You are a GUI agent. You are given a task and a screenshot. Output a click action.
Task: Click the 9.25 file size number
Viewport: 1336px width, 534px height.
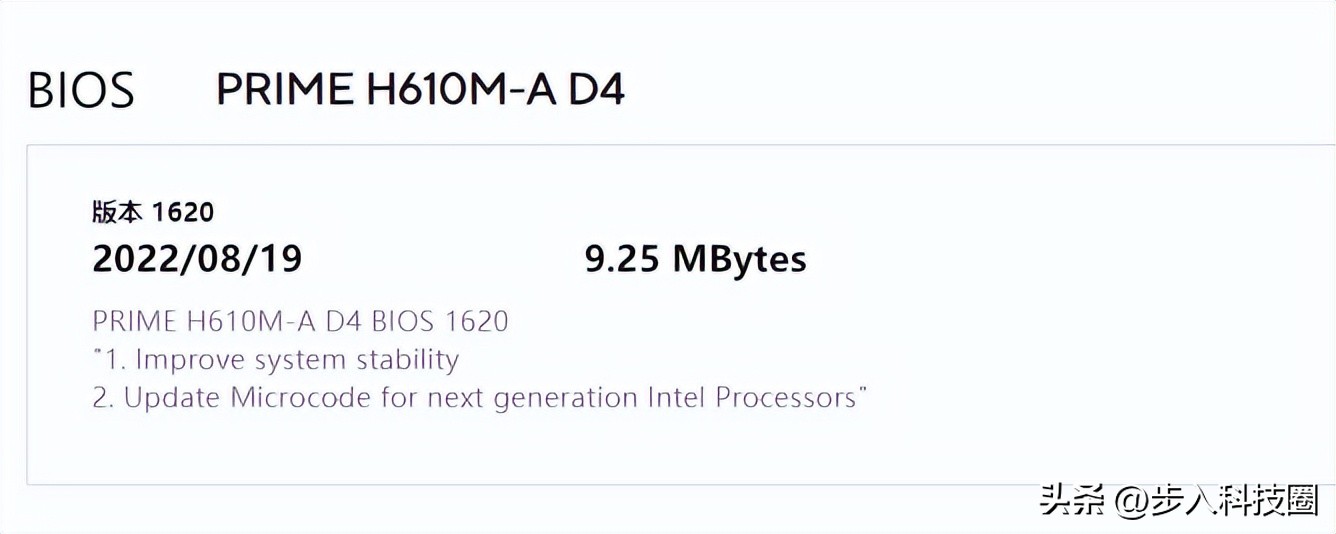[622, 260]
